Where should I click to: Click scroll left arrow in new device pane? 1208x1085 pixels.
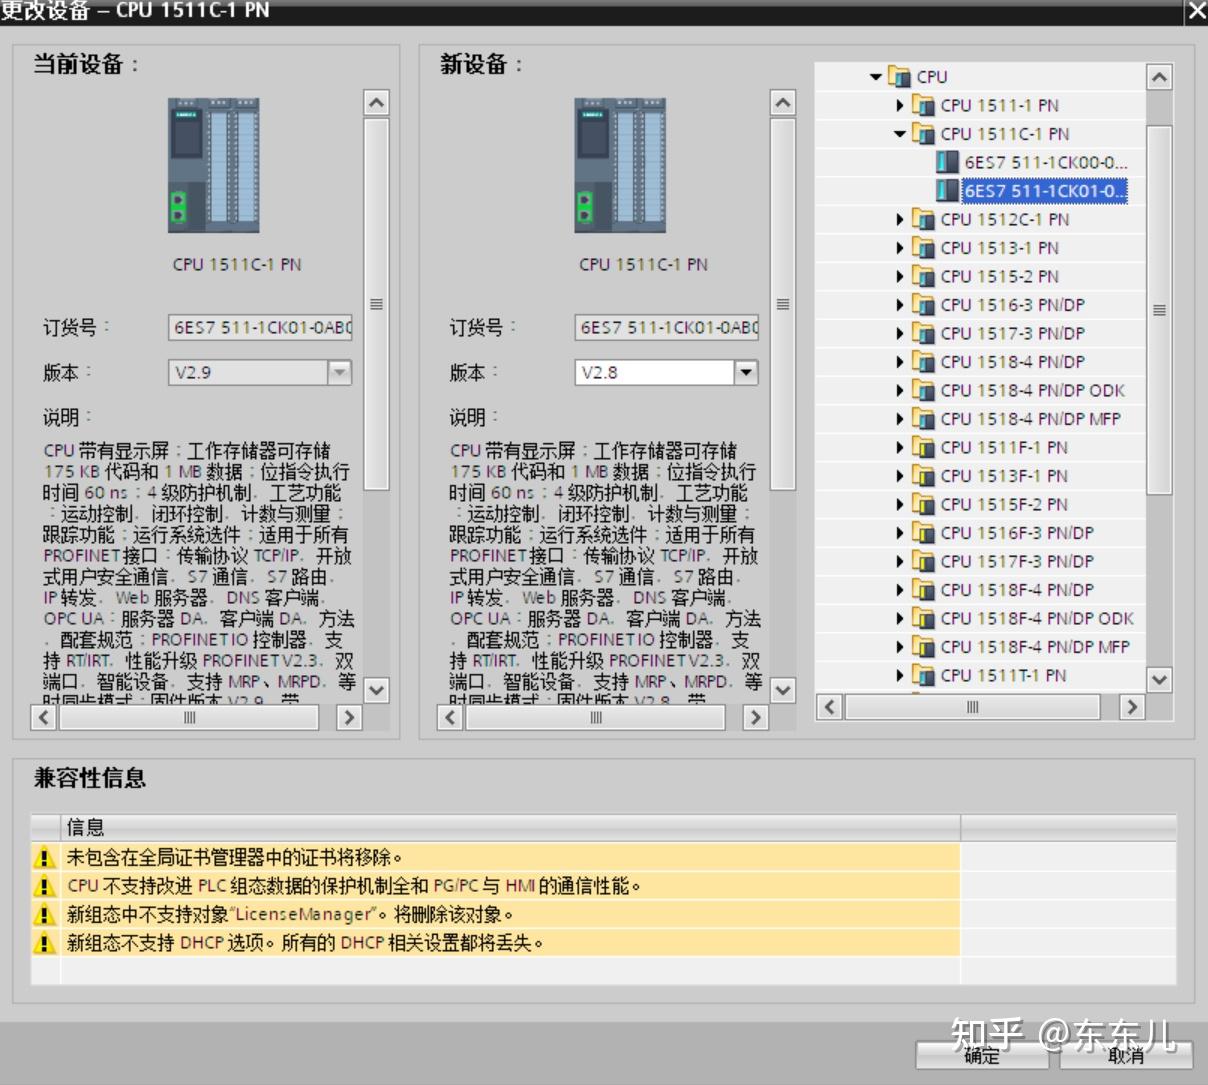pyautogui.click(x=451, y=717)
